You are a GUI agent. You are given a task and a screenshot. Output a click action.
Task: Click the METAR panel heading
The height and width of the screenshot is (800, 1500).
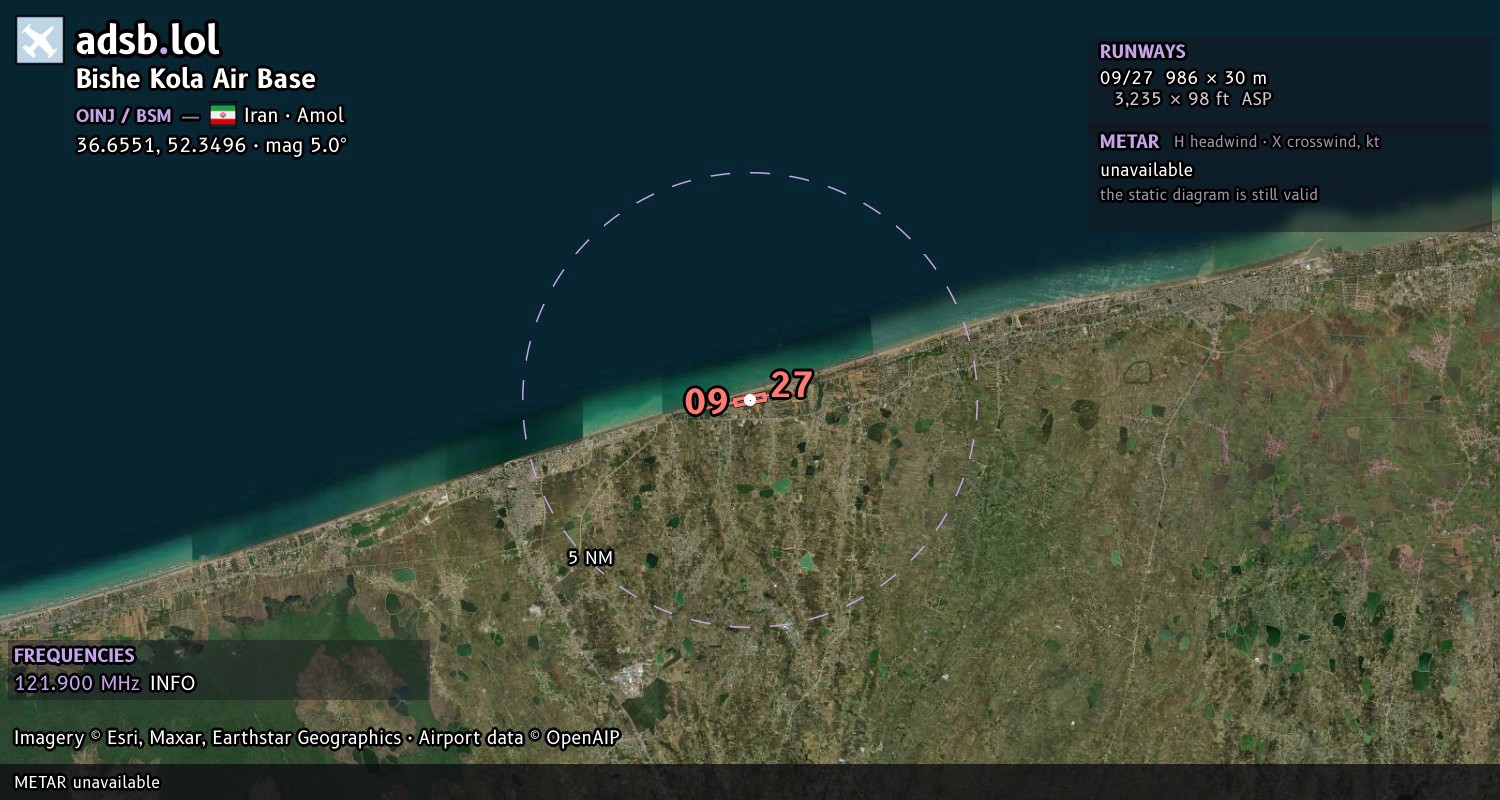pyautogui.click(x=1130, y=142)
